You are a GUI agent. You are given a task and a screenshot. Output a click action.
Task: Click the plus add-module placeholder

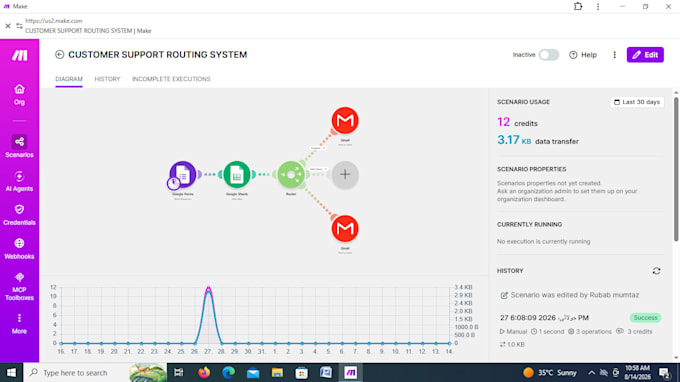point(345,174)
